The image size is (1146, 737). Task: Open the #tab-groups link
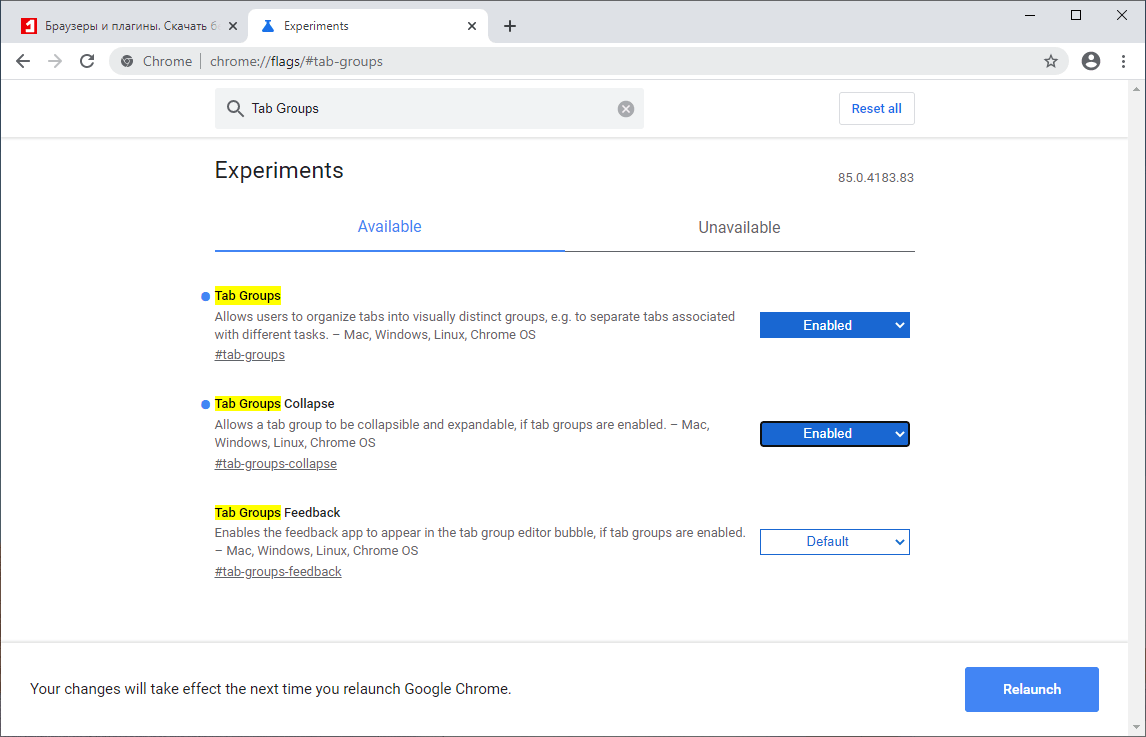click(249, 354)
